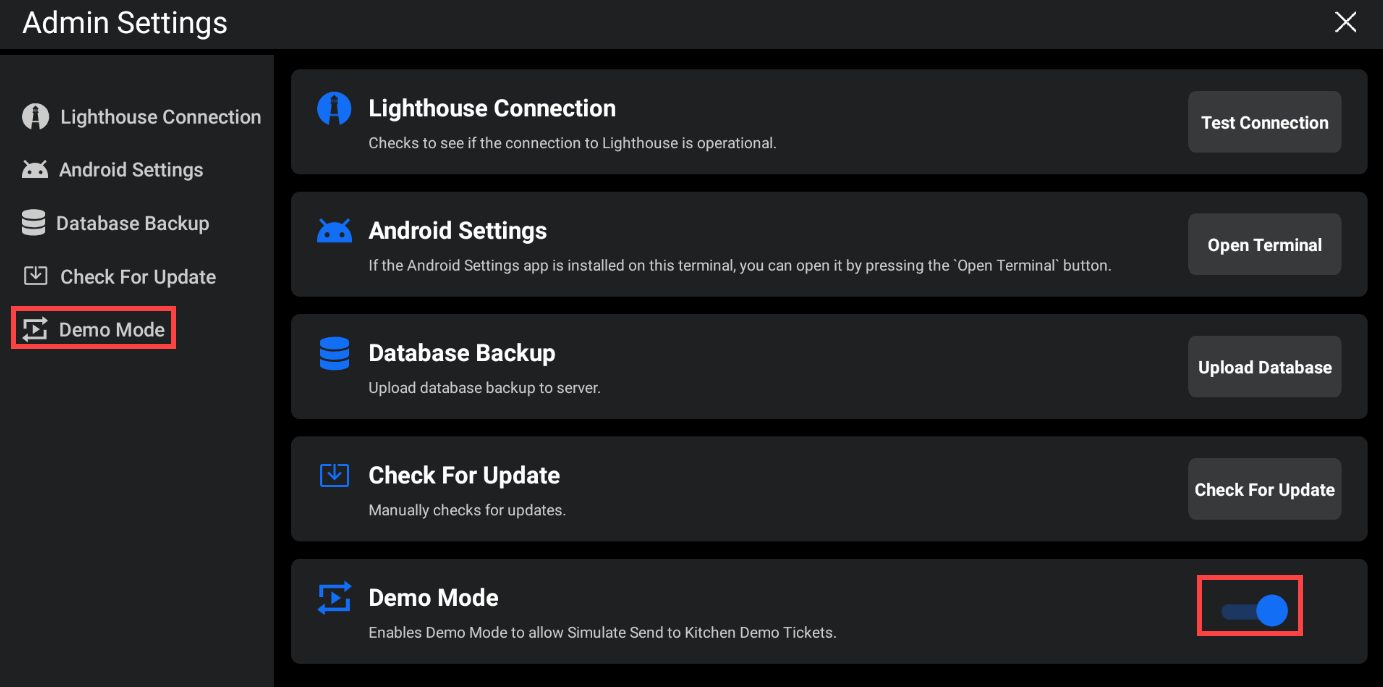The height and width of the screenshot is (687, 1383).
Task: Click the blue database cylinder icon
Action: [x=334, y=352]
